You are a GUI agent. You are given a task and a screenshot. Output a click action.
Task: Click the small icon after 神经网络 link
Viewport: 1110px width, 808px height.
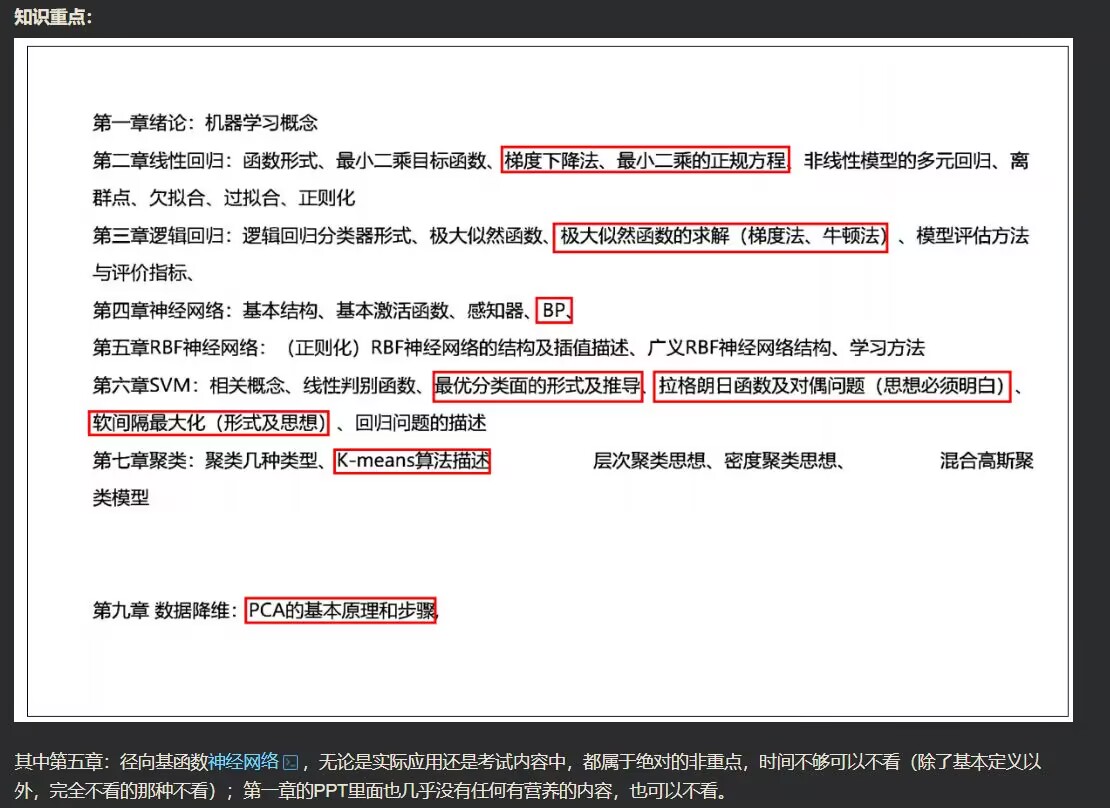(x=291, y=763)
